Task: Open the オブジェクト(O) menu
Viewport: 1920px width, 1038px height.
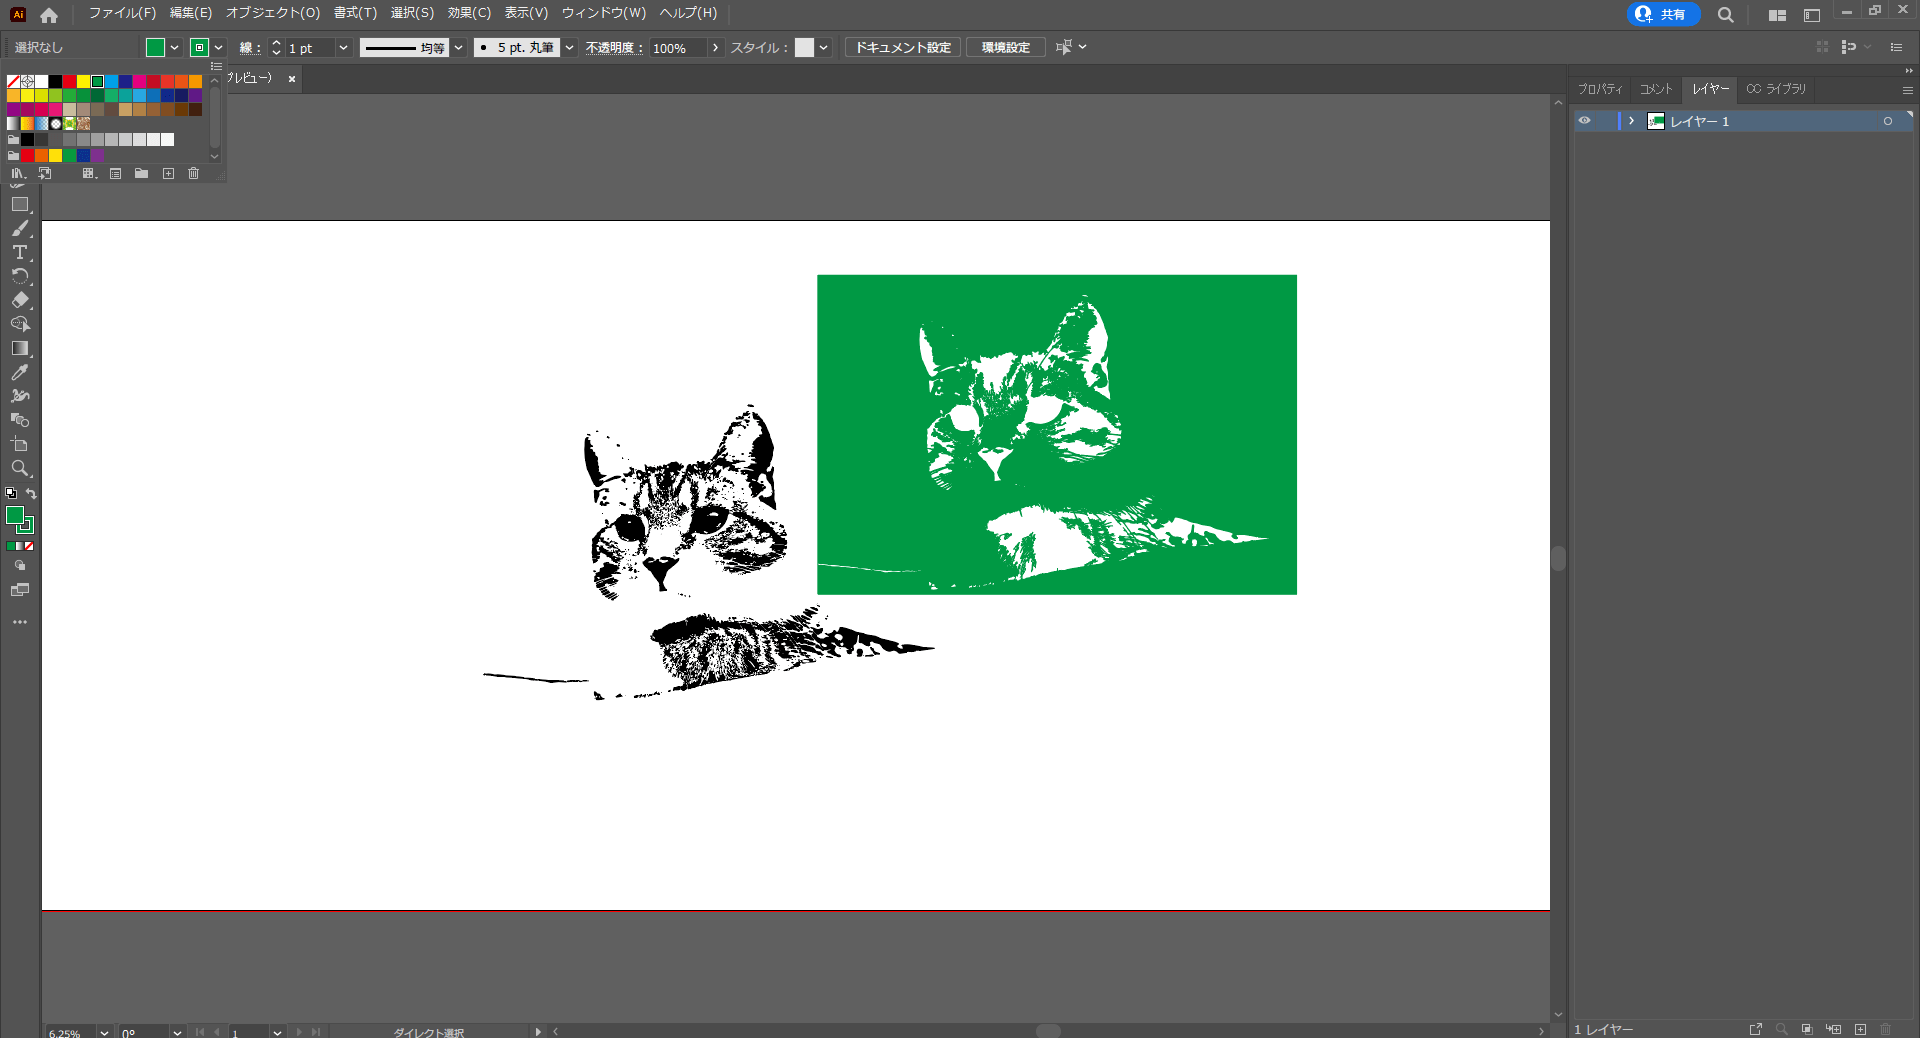Action: tap(272, 13)
